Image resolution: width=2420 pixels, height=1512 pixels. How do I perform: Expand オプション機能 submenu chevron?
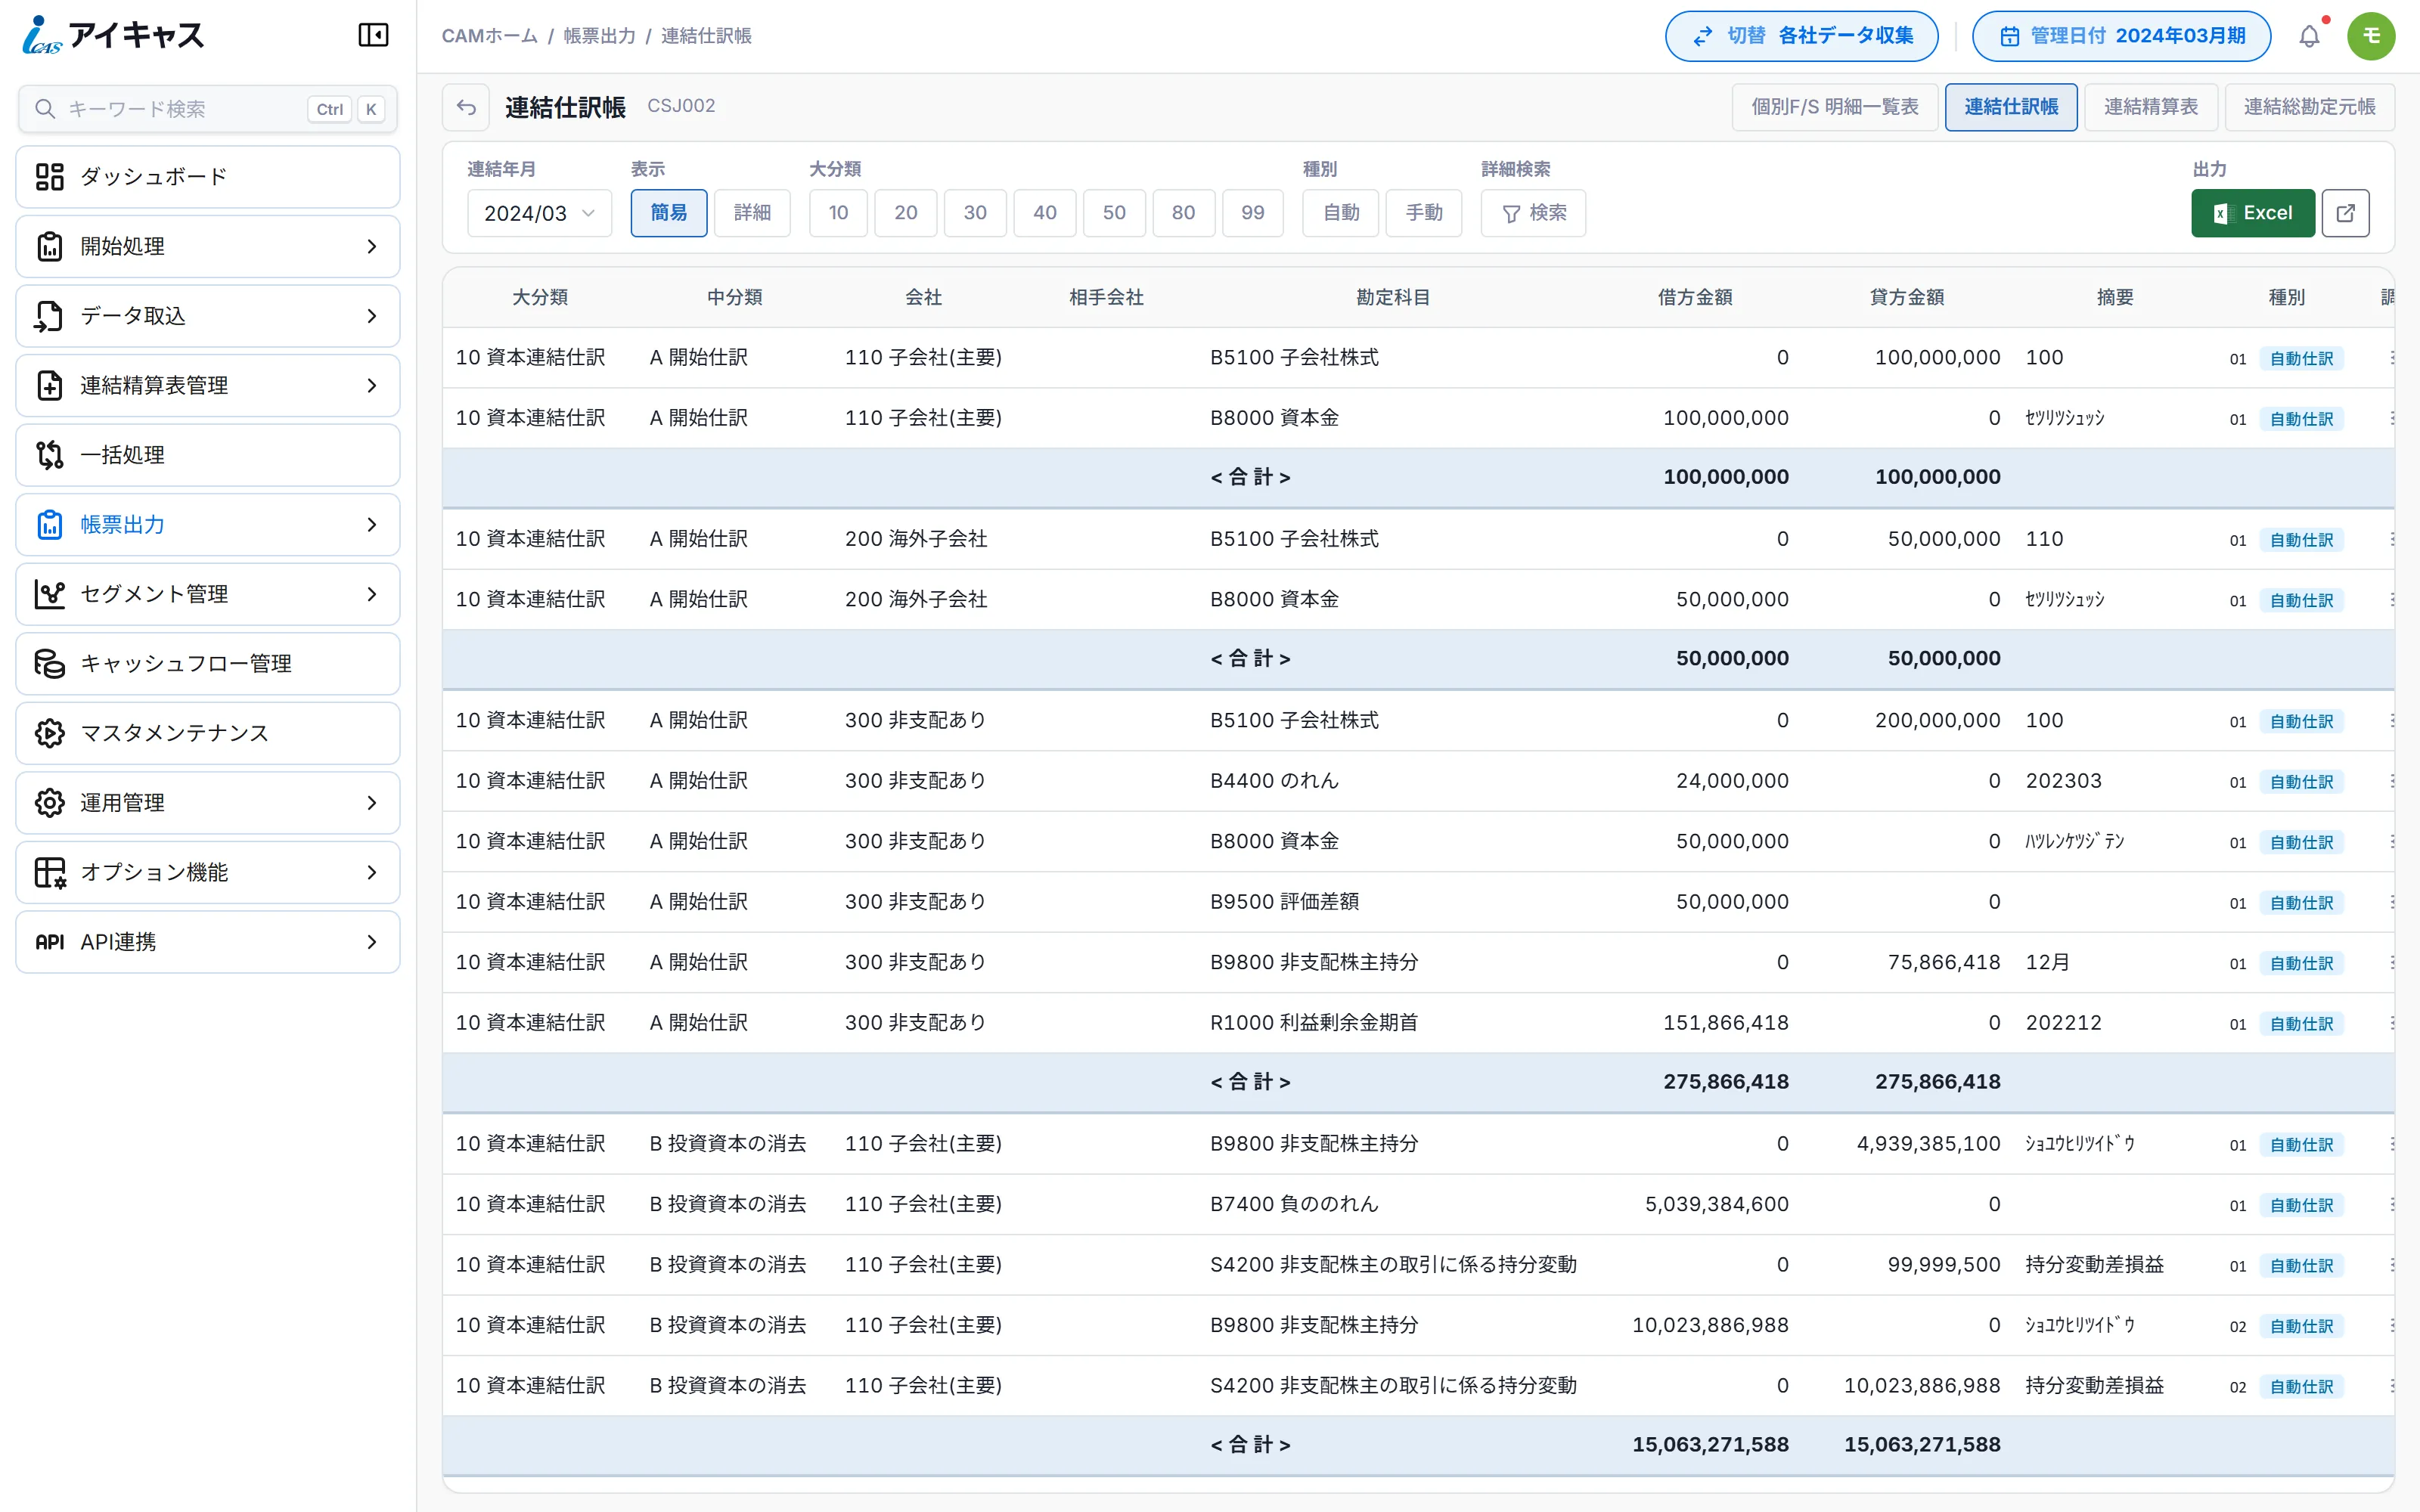pyautogui.click(x=372, y=872)
